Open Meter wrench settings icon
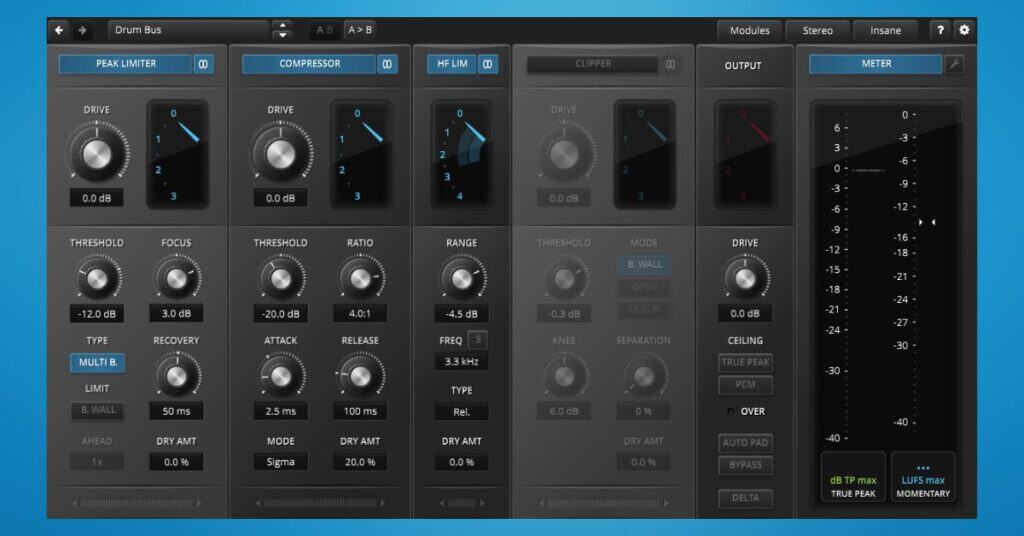 pyautogui.click(x=954, y=64)
